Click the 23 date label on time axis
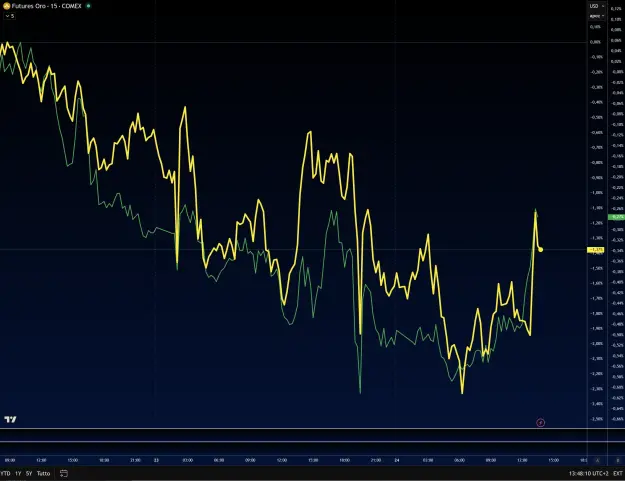The image size is (625, 481). [156, 460]
